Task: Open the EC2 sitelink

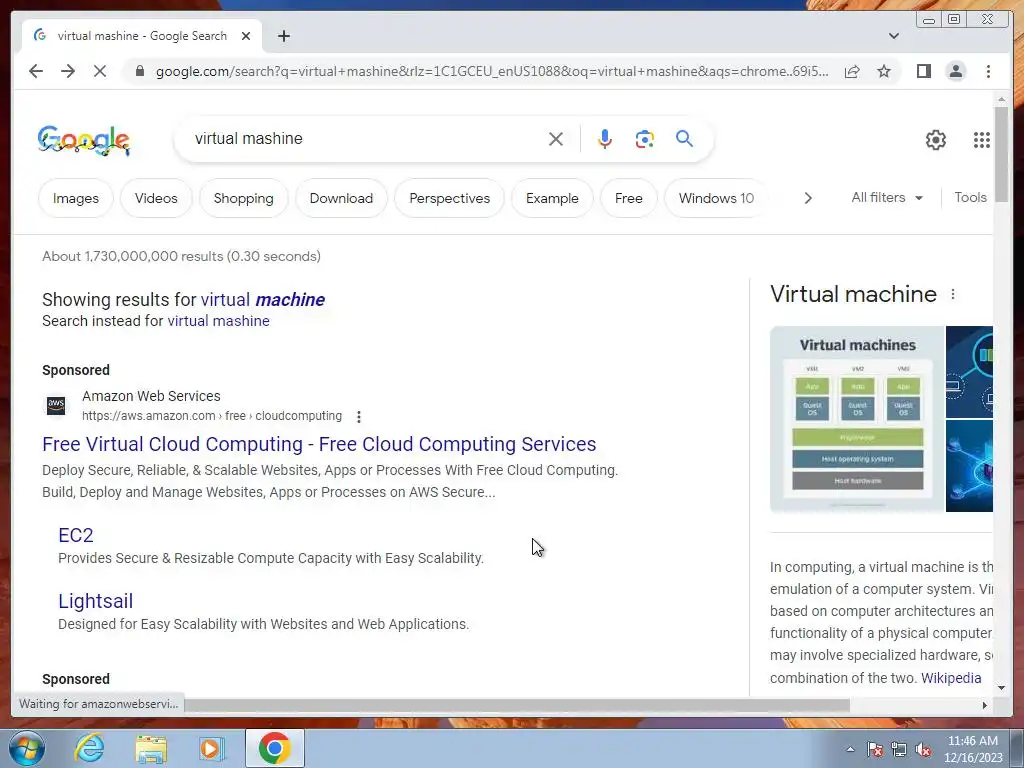Action: point(76,535)
